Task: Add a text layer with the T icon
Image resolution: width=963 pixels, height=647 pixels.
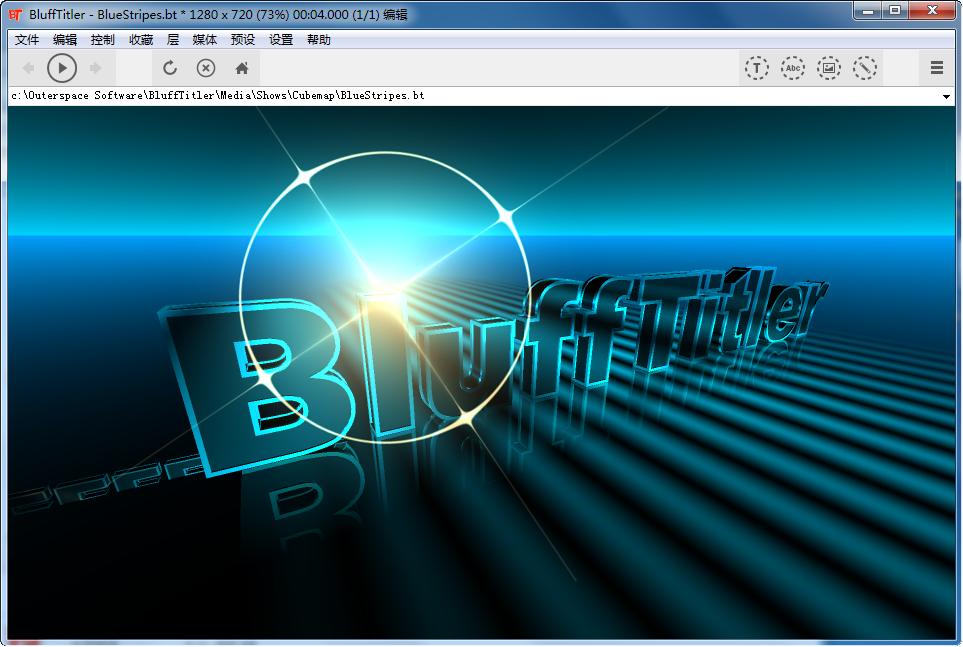Action: tap(757, 68)
